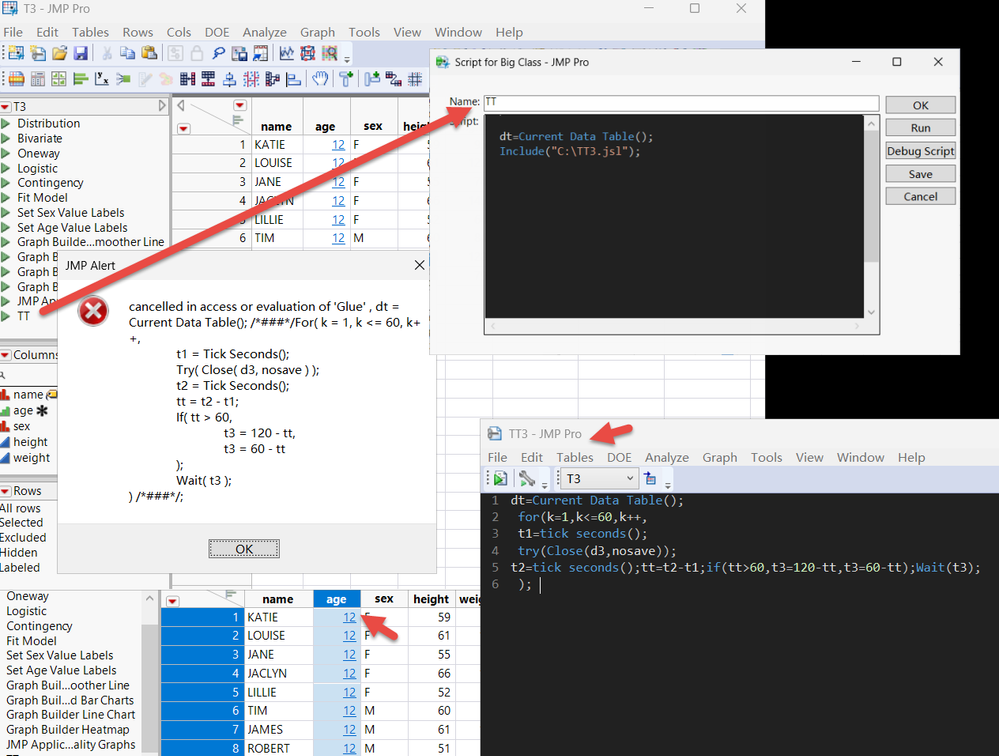Open the Cols menu in T3 window
The image size is (999, 756).
pos(178,32)
